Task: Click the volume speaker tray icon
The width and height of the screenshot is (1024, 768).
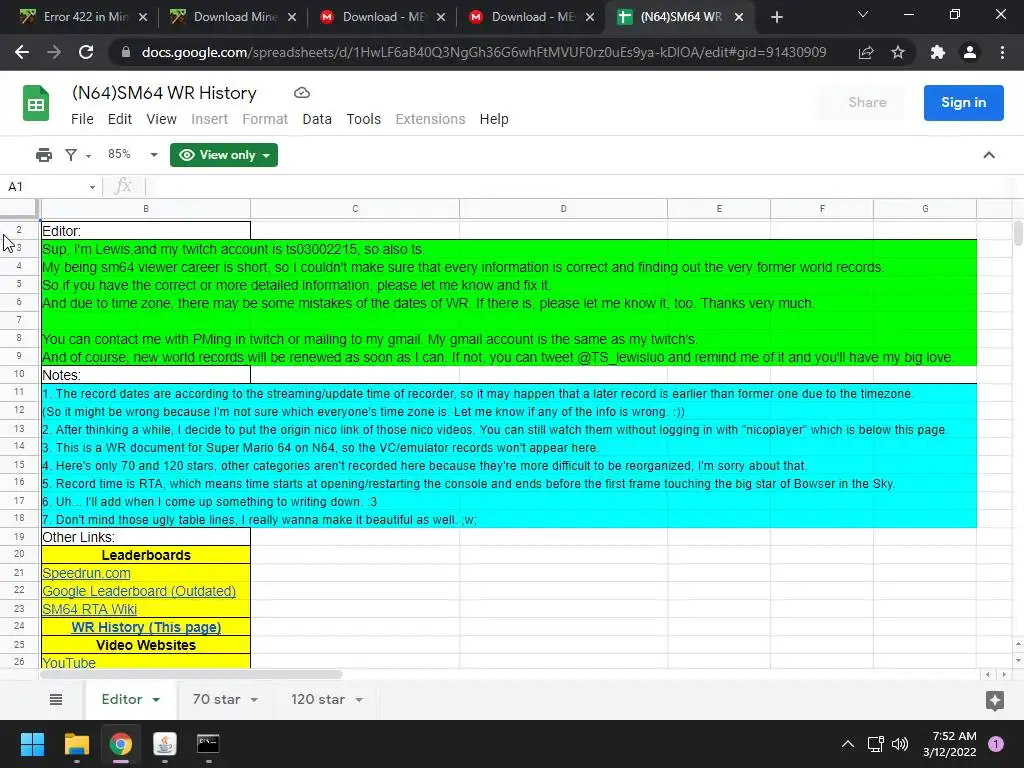Action: [x=900, y=744]
